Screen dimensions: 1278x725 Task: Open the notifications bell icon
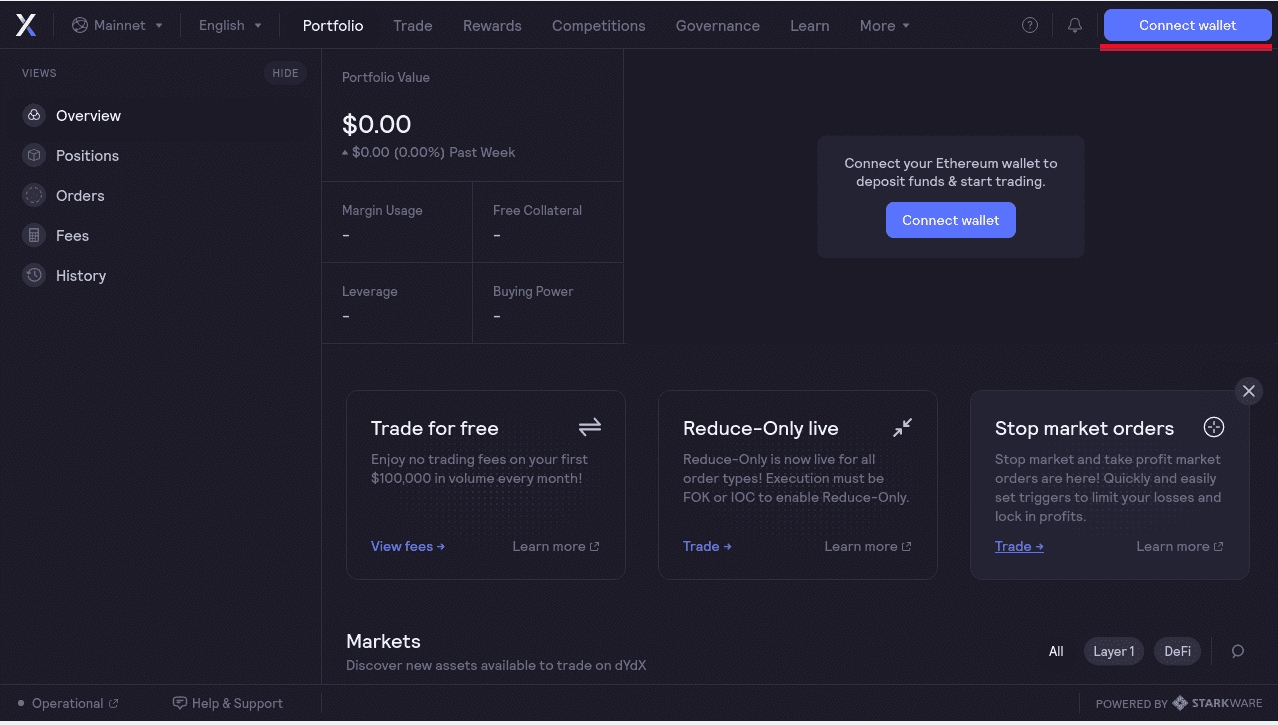point(1075,25)
